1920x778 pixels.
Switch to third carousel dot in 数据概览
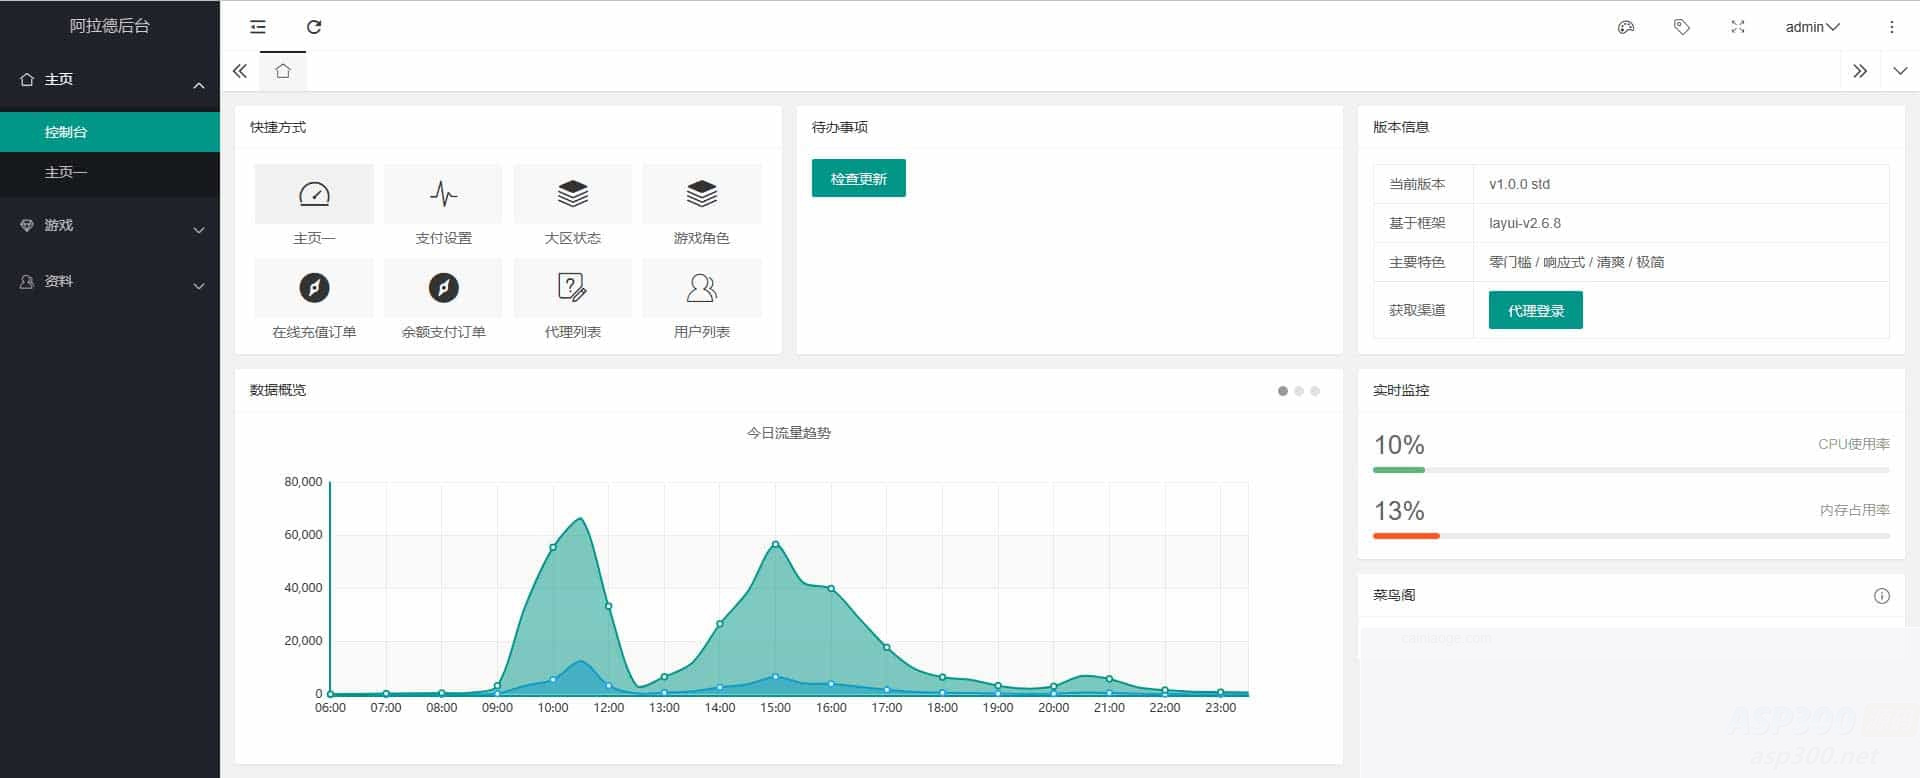coord(1315,391)
